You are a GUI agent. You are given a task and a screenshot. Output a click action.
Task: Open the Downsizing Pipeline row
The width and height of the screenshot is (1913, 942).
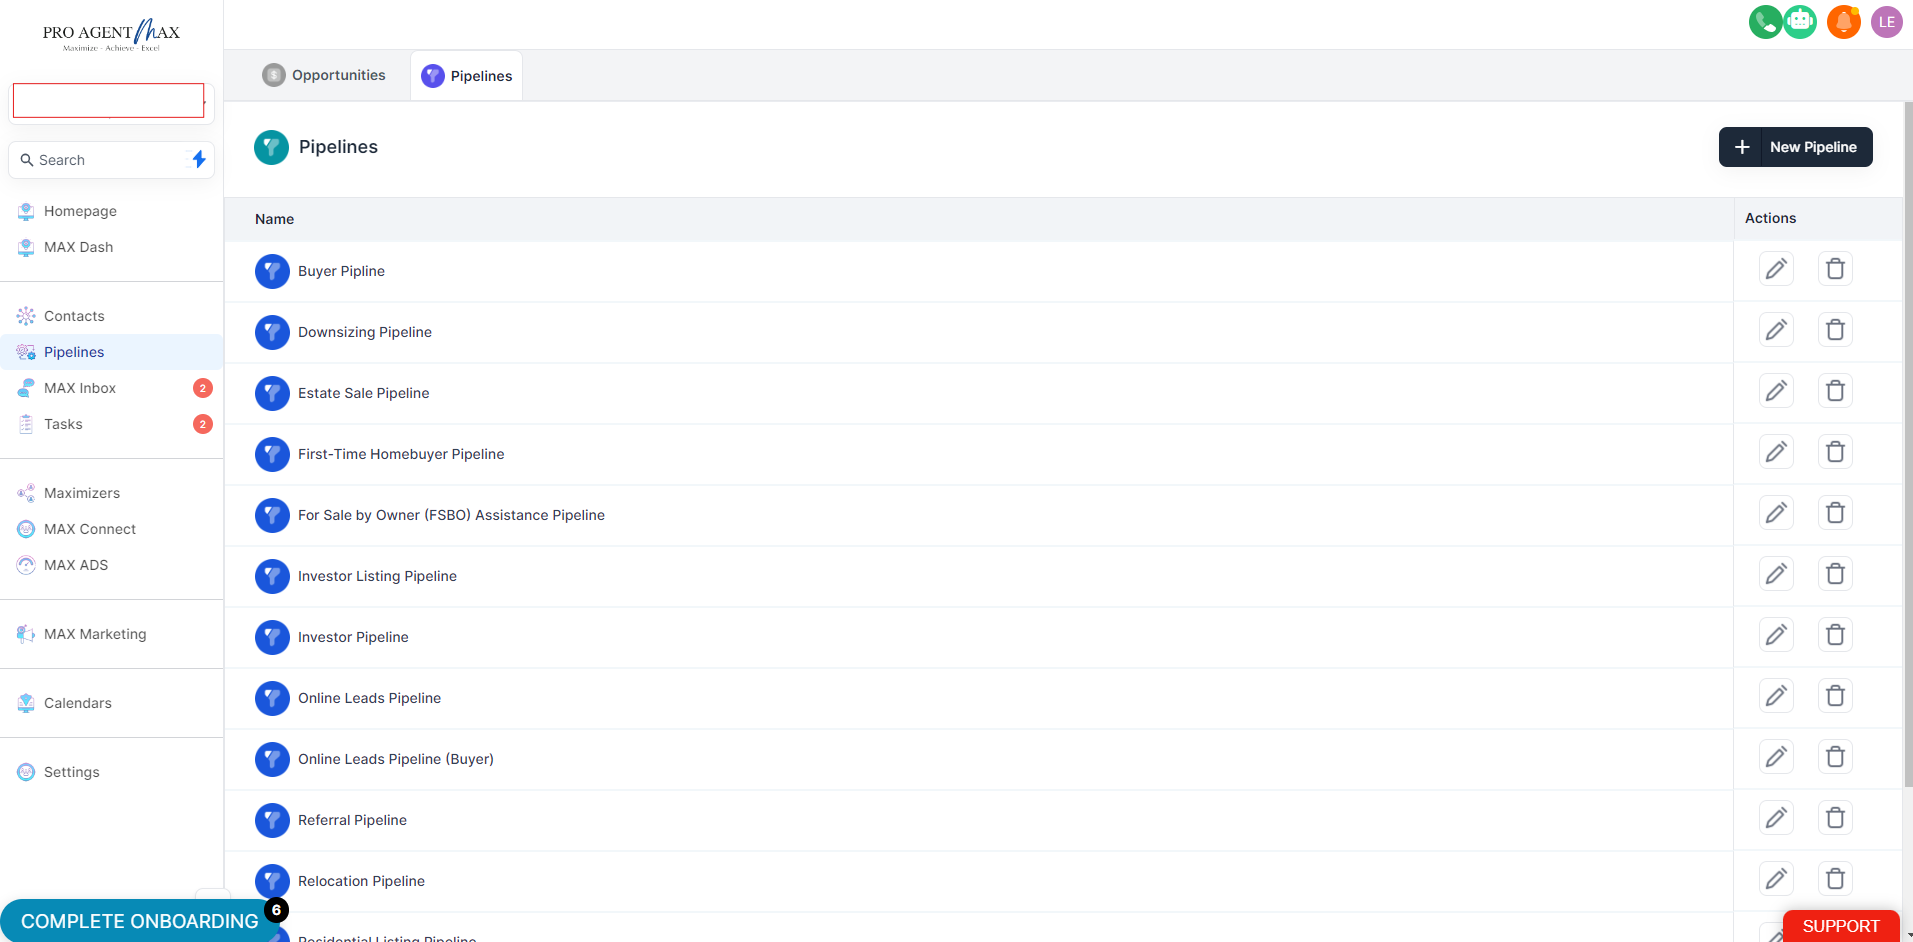point(979,332)
